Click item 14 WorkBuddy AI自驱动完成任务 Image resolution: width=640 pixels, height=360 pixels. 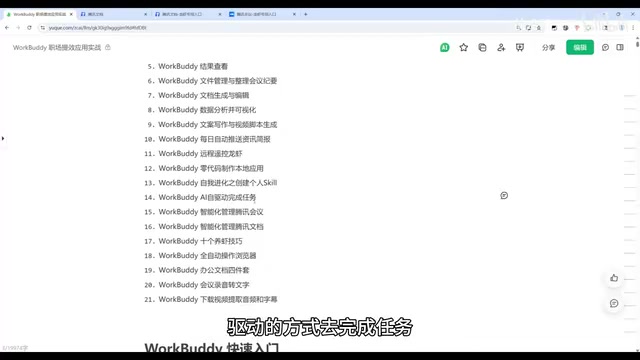click(x=207, y=197)
